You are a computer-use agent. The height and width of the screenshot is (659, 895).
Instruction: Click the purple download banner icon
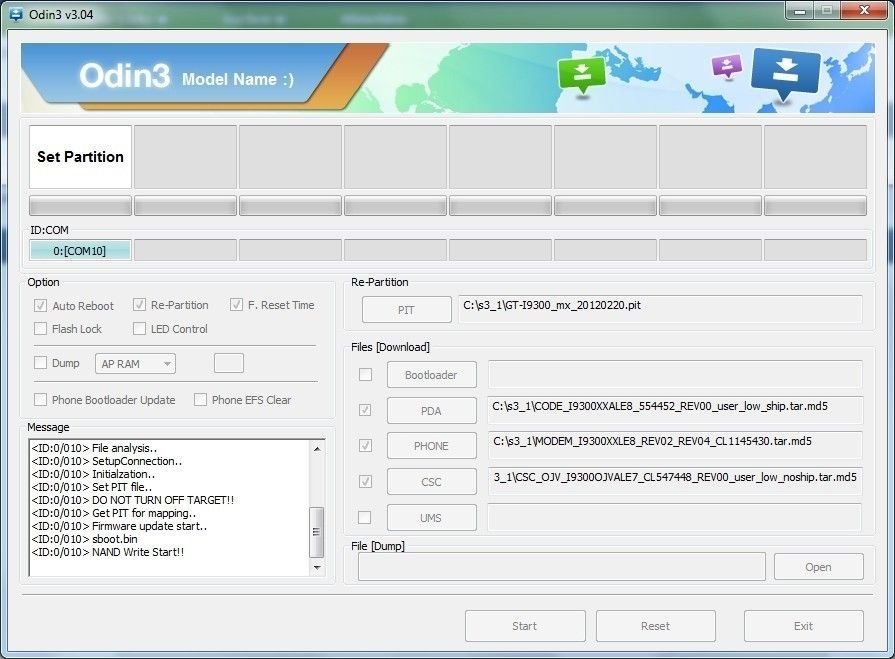[x=727, y=66]
